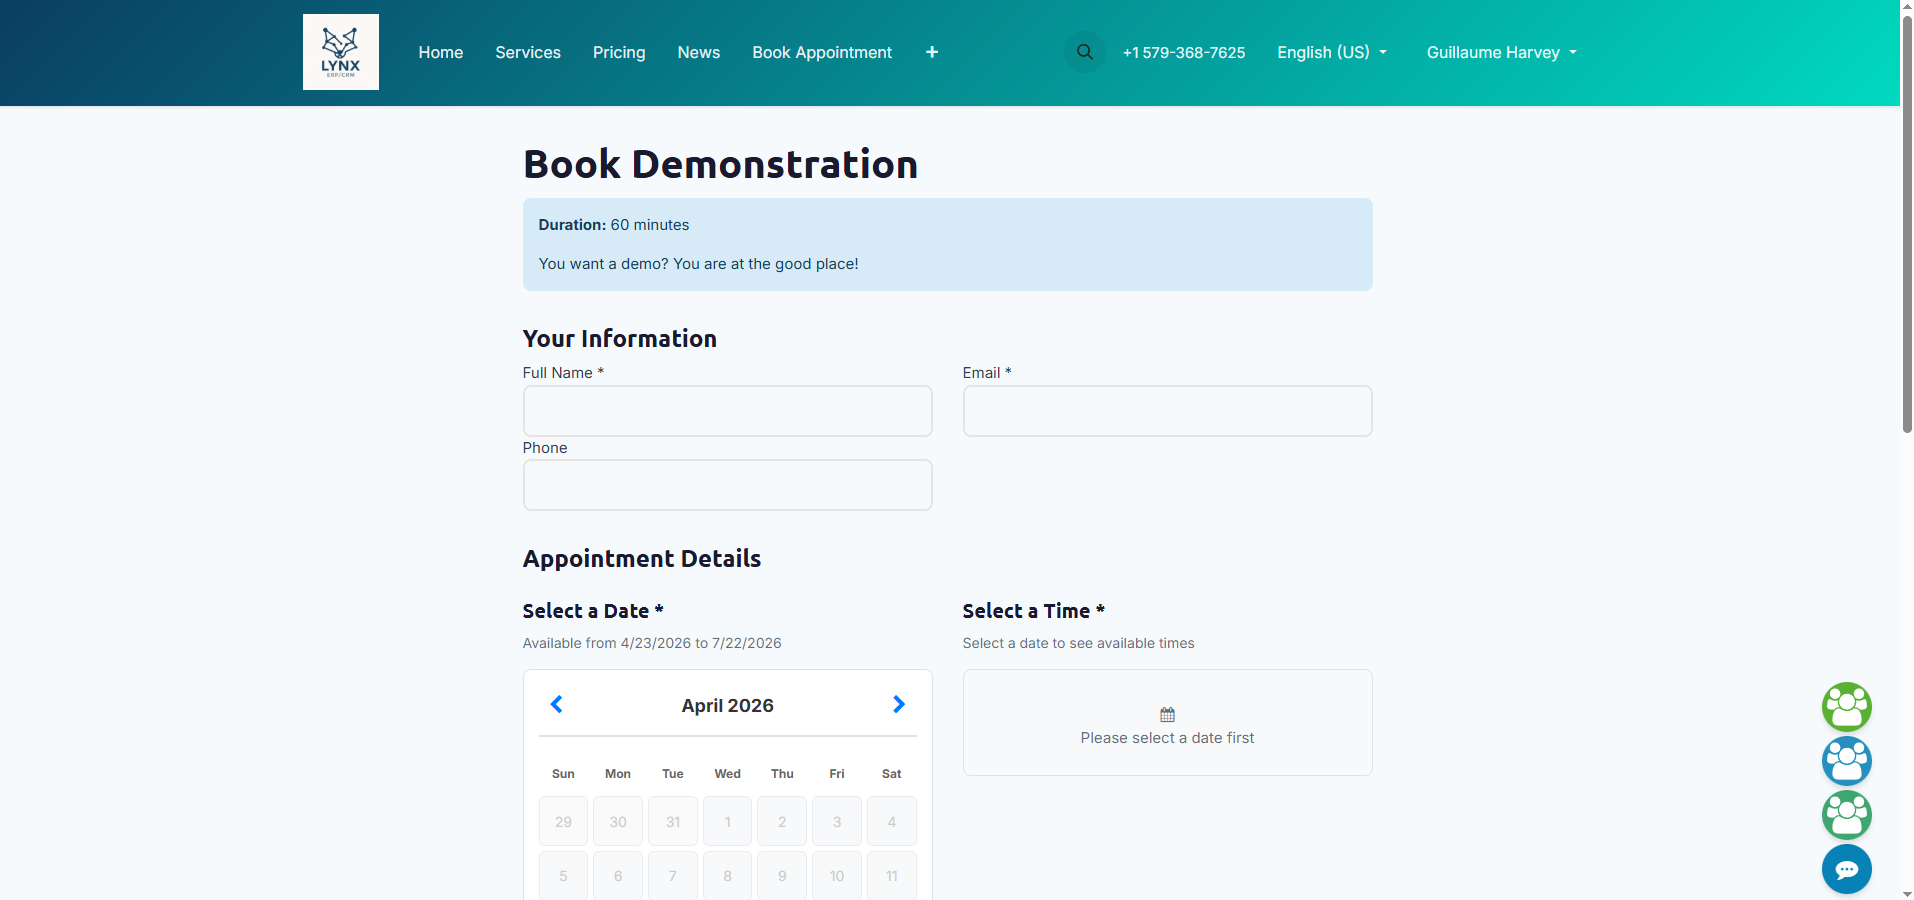1914x900 pixels.
Task: Open the English (US) language dropdown
Action: [x=1331, y=52]
